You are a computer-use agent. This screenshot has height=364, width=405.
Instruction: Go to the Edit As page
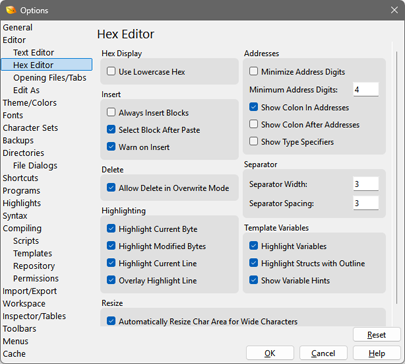(x=26, y=90)
